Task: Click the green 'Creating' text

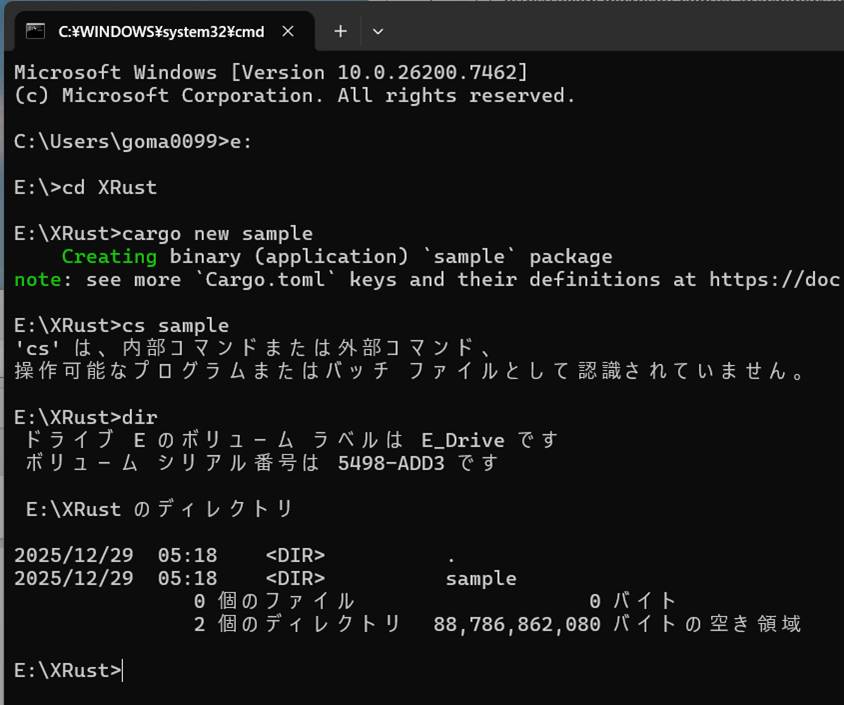Action: (109, 256)
